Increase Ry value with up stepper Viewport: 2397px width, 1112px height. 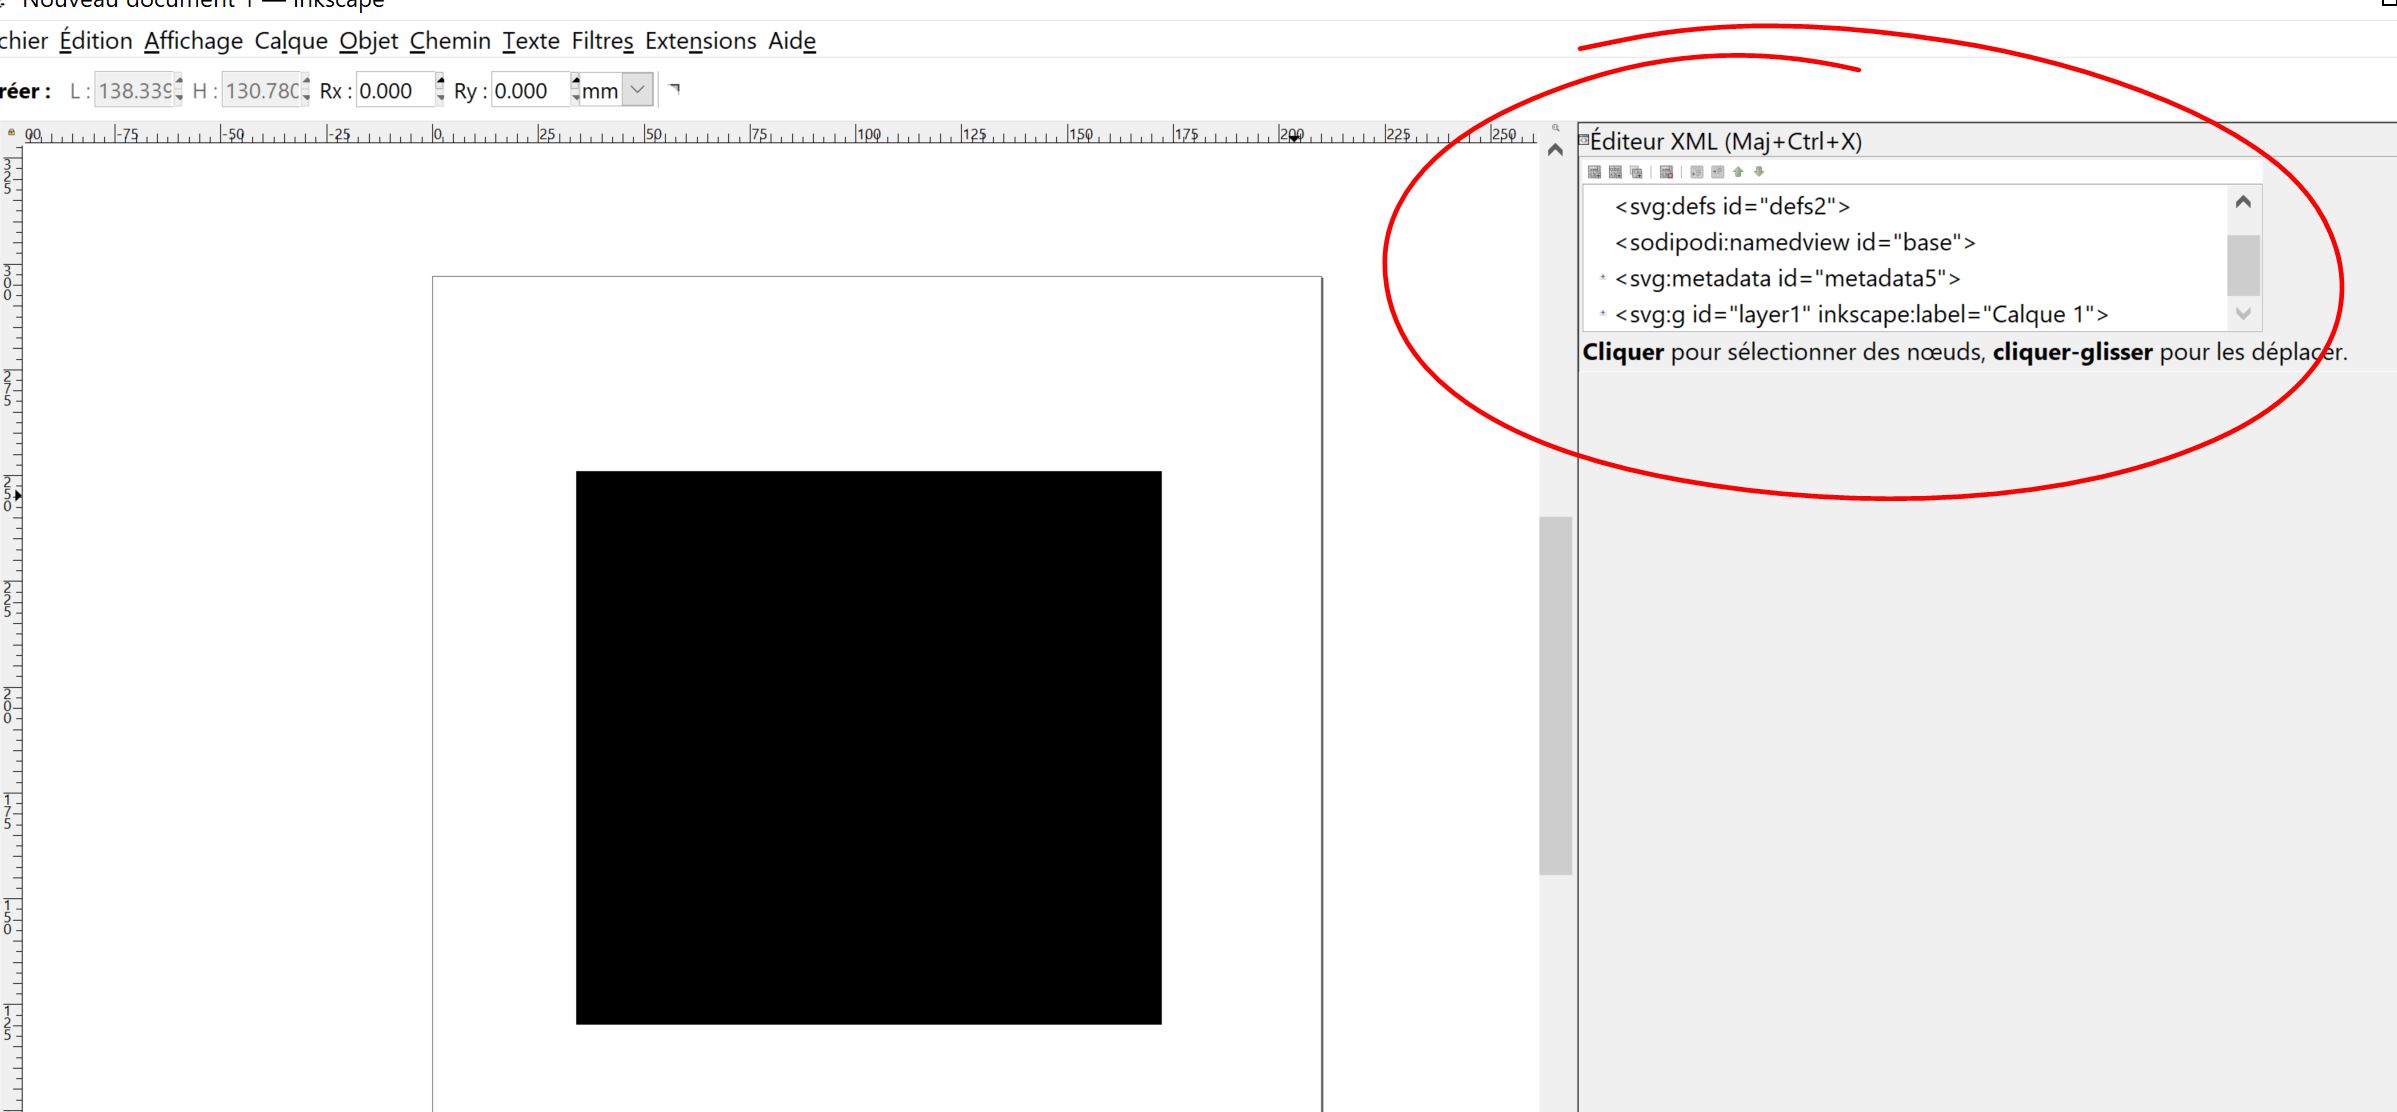click(x=575, y=80)
